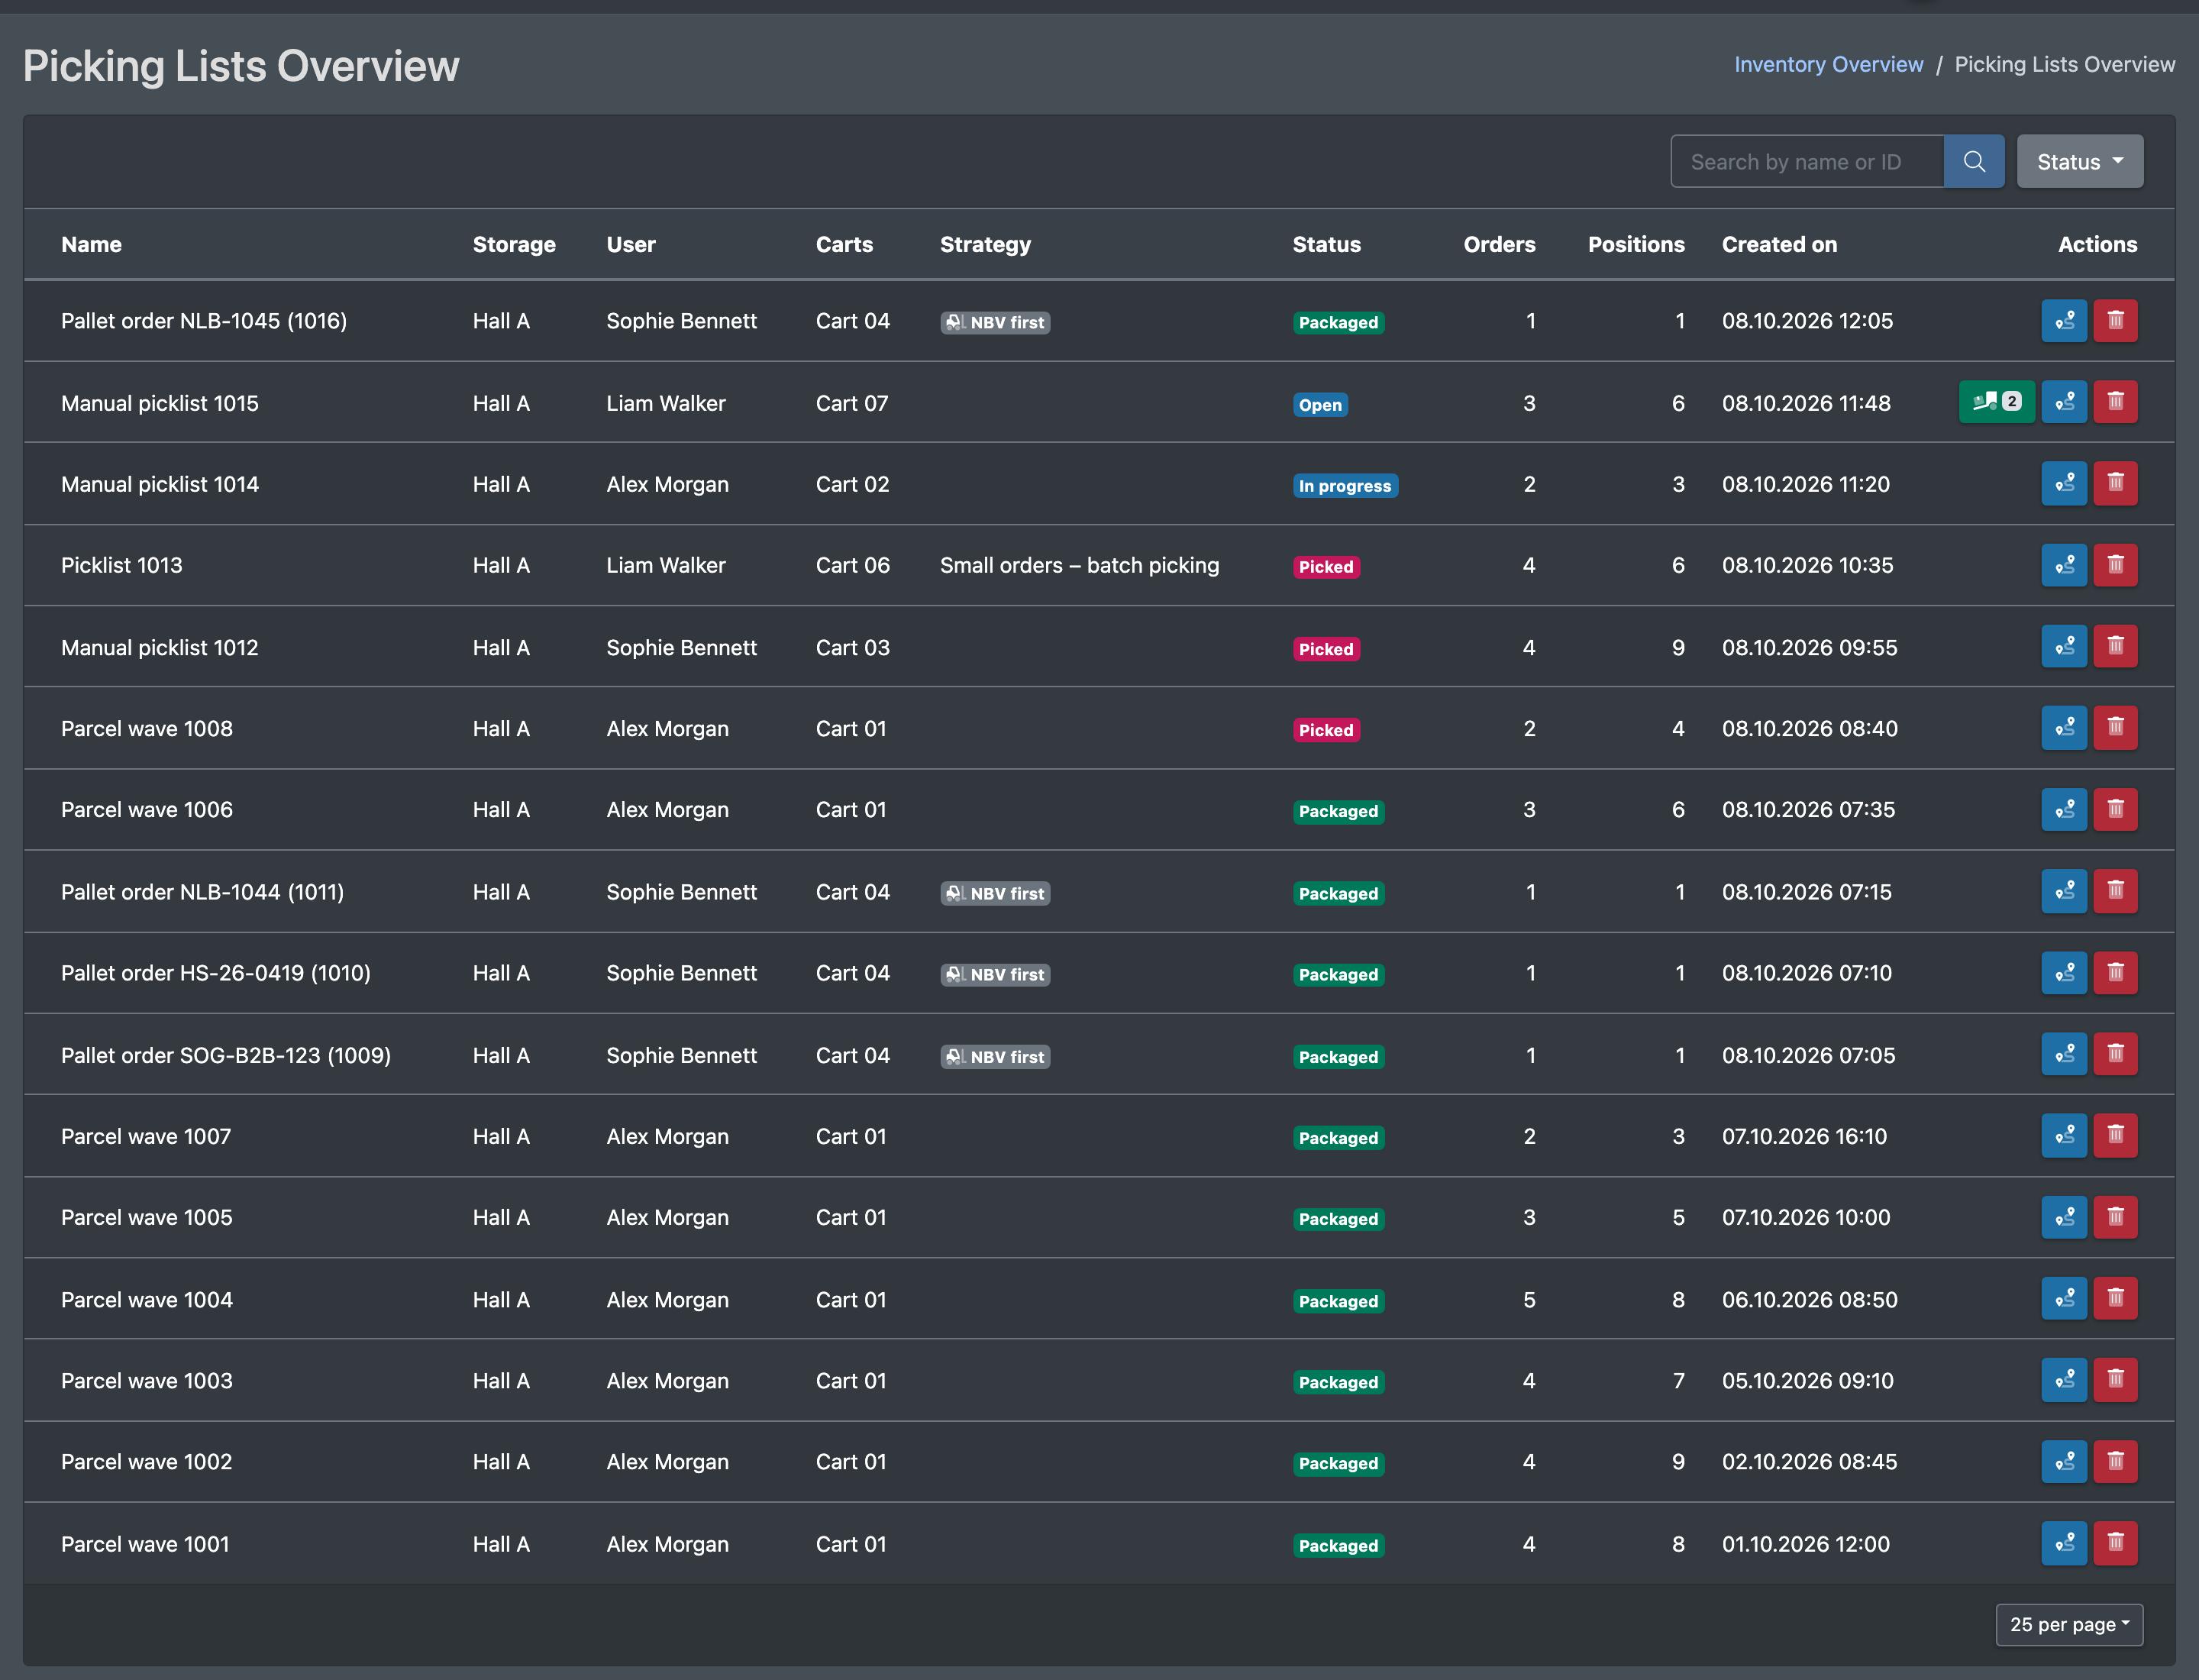Open the 25 per page dropdown

click(x=2068, y=1624)
